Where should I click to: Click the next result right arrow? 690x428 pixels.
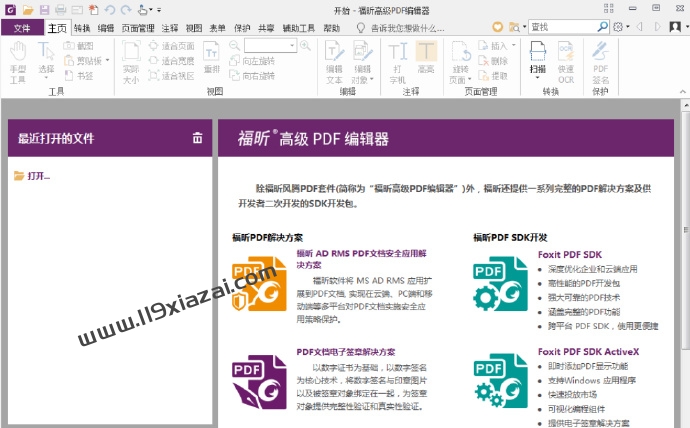coord(657,27)
